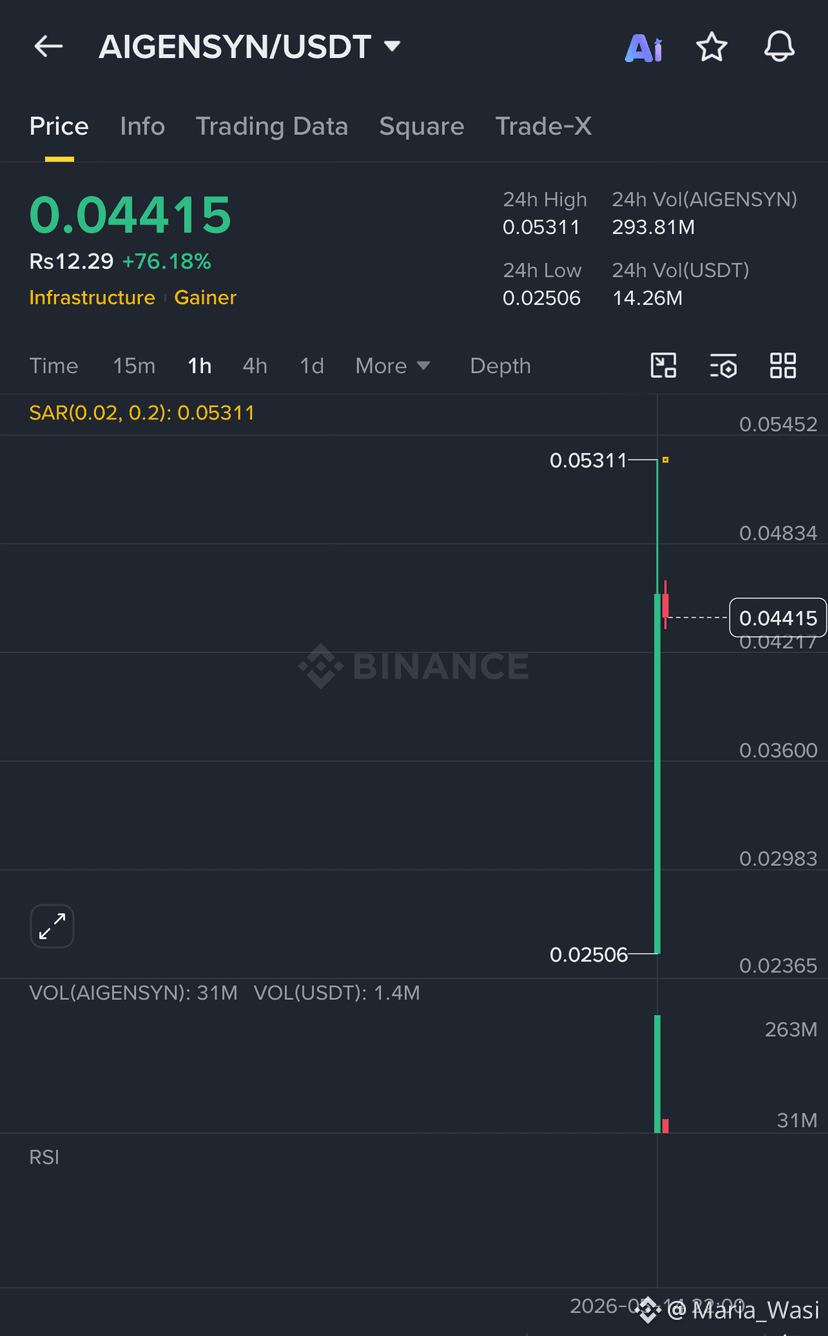The height and width of the screenshot is (1336, 828).
Task: Select the 1d timeframe option
Action: tap(312, 366)
